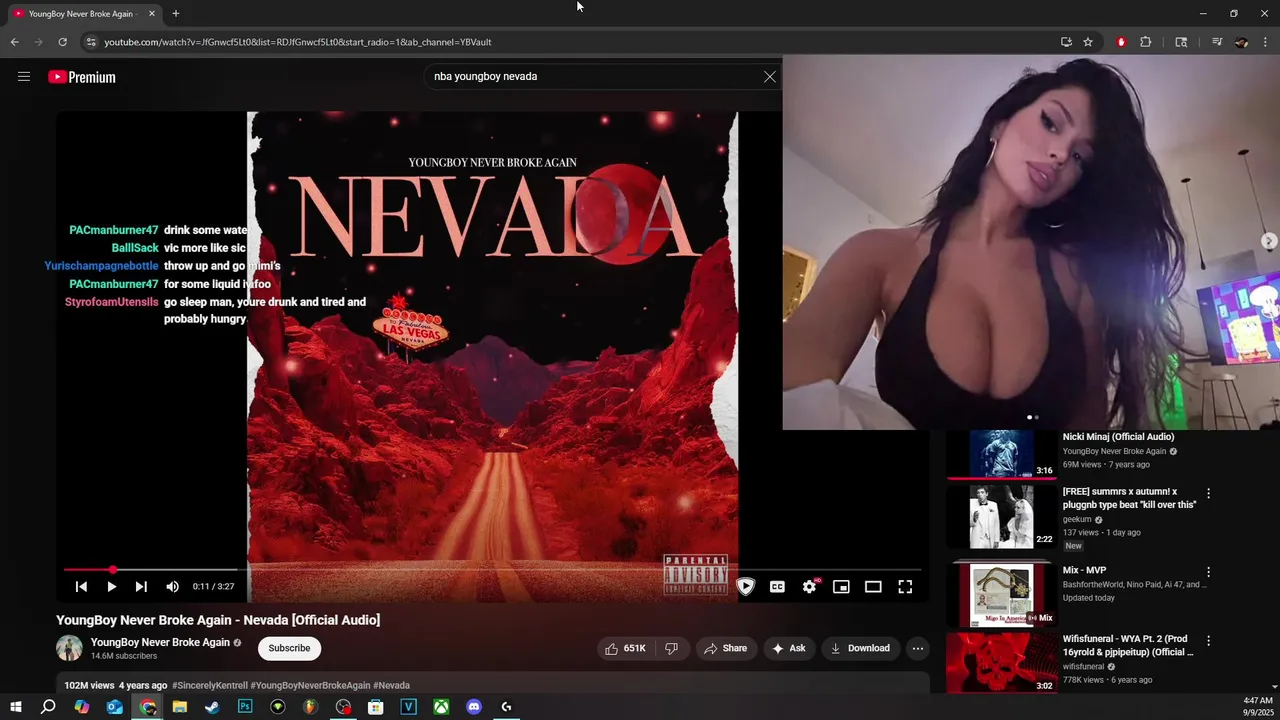
Task: Open video settings gear icon
Action: (809, 587)
